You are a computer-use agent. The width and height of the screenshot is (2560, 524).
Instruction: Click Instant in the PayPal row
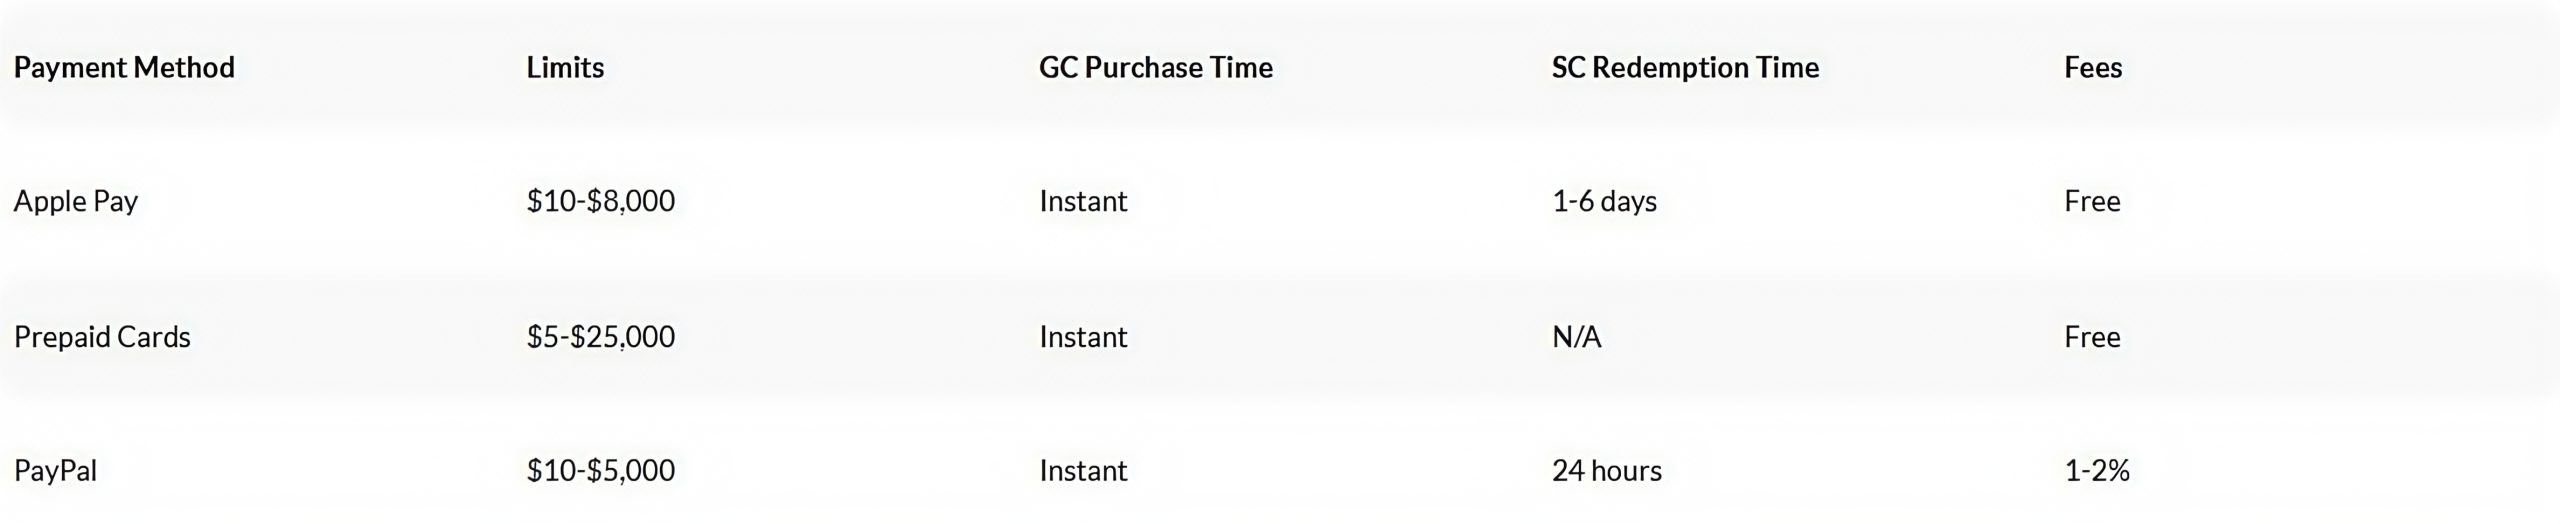pos(1083,471)
